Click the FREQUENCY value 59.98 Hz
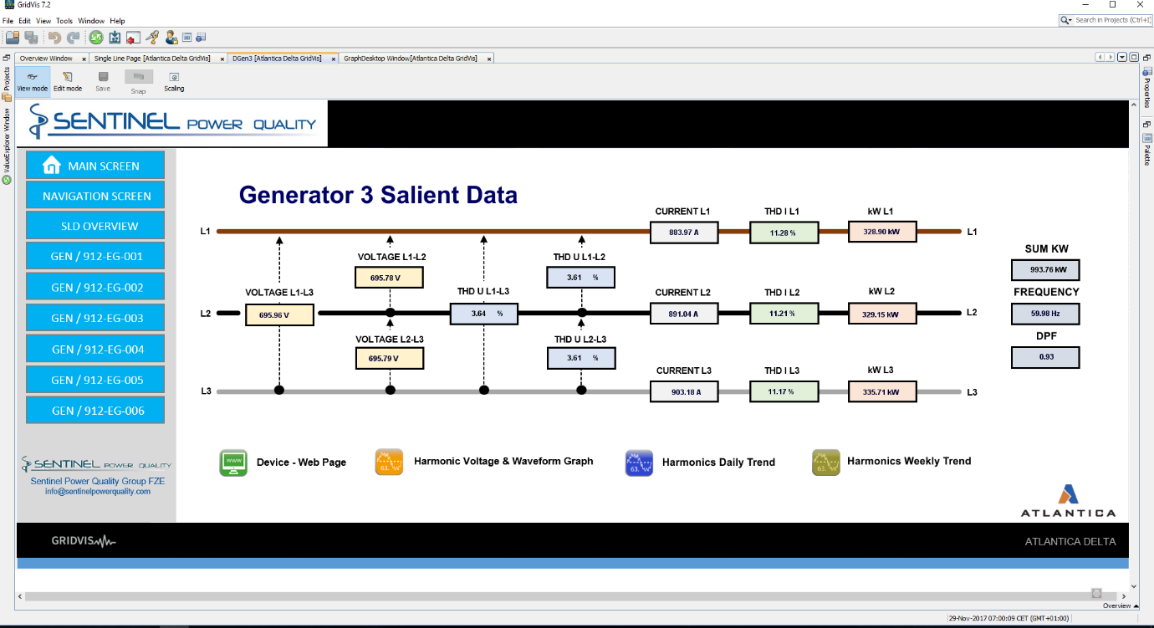Screen dimensions: 1154x628 (1045, 314)
